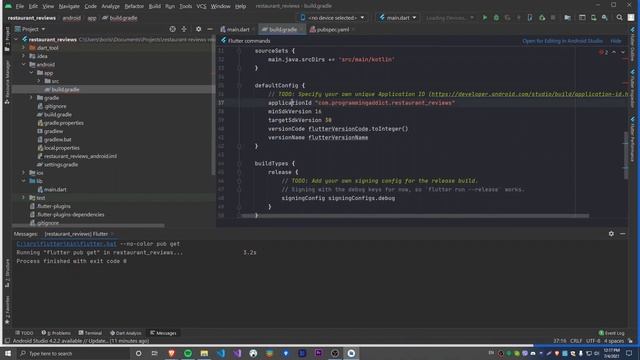Click locate file target icon in Project panel
This screenshot has width=640, height=360.
(173, 29)
